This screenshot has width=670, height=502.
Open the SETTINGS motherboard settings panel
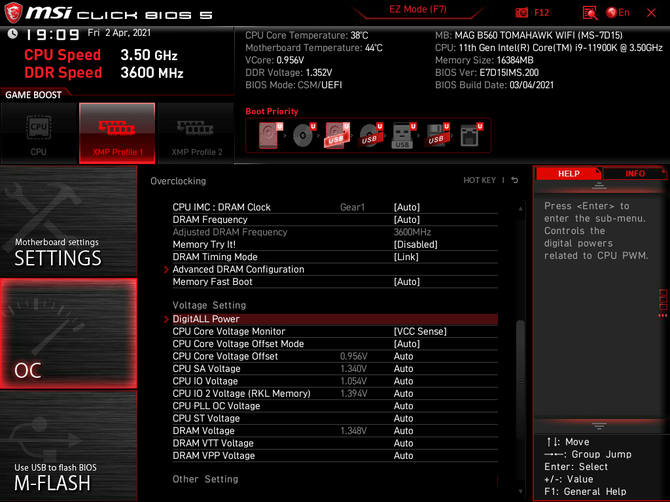(x=68, y=221)
